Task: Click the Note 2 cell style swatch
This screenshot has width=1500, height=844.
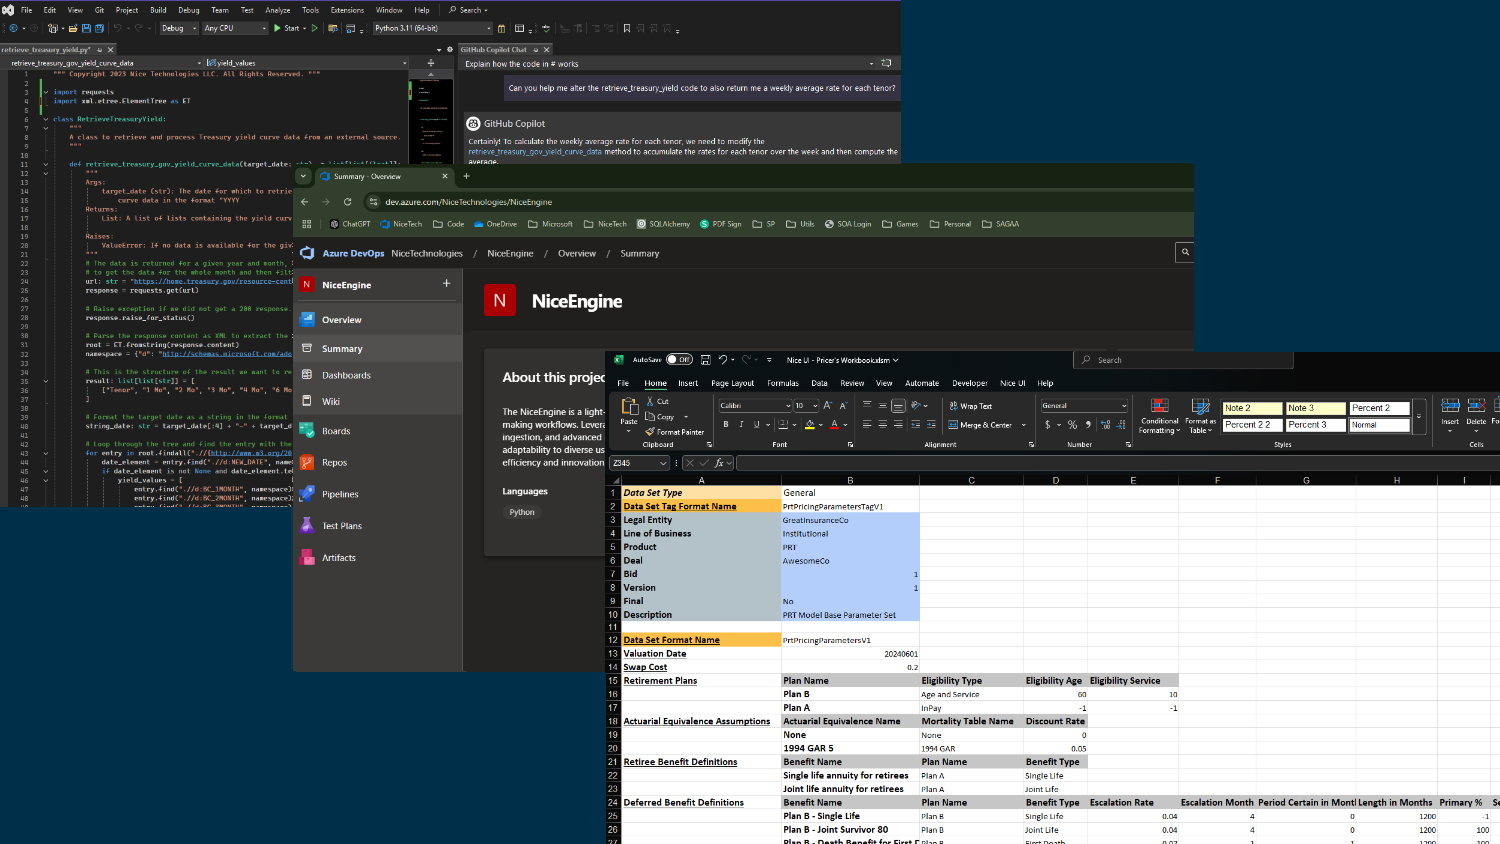Action: pyautogui.click(x=1251, y=408)
